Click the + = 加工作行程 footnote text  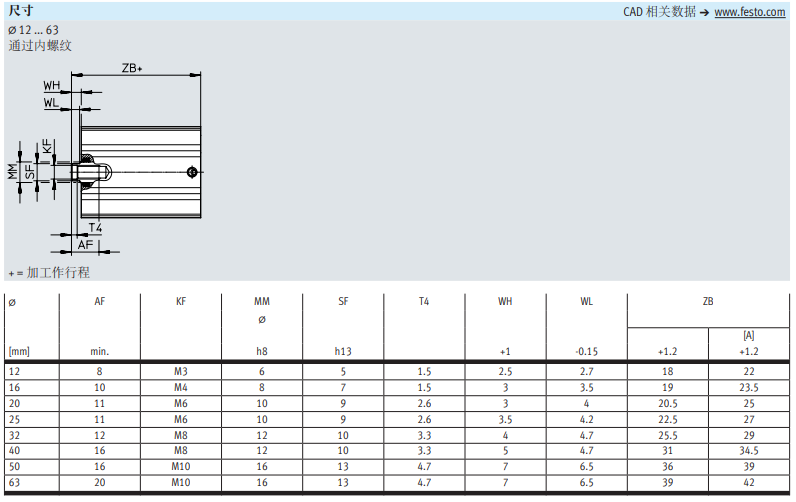(49, 272)
